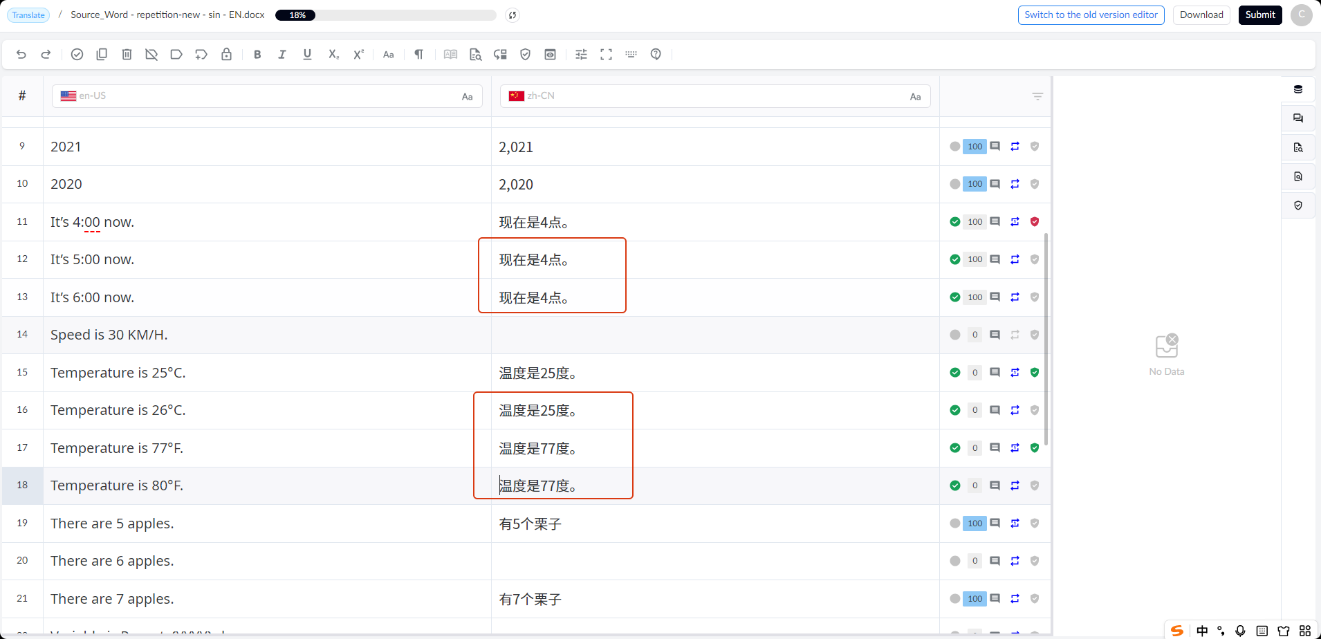Click Switch to the old version editor
Image resolution: width=1321 pixels, height=639 pixels.
1091,15
